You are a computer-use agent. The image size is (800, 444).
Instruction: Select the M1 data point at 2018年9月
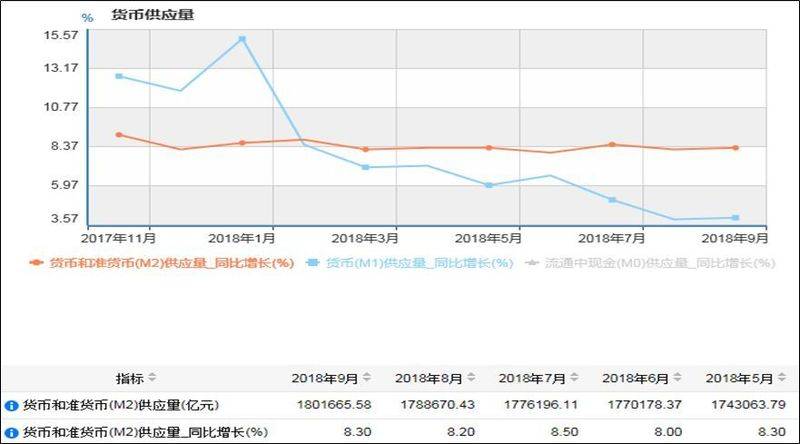click(736, 218)
